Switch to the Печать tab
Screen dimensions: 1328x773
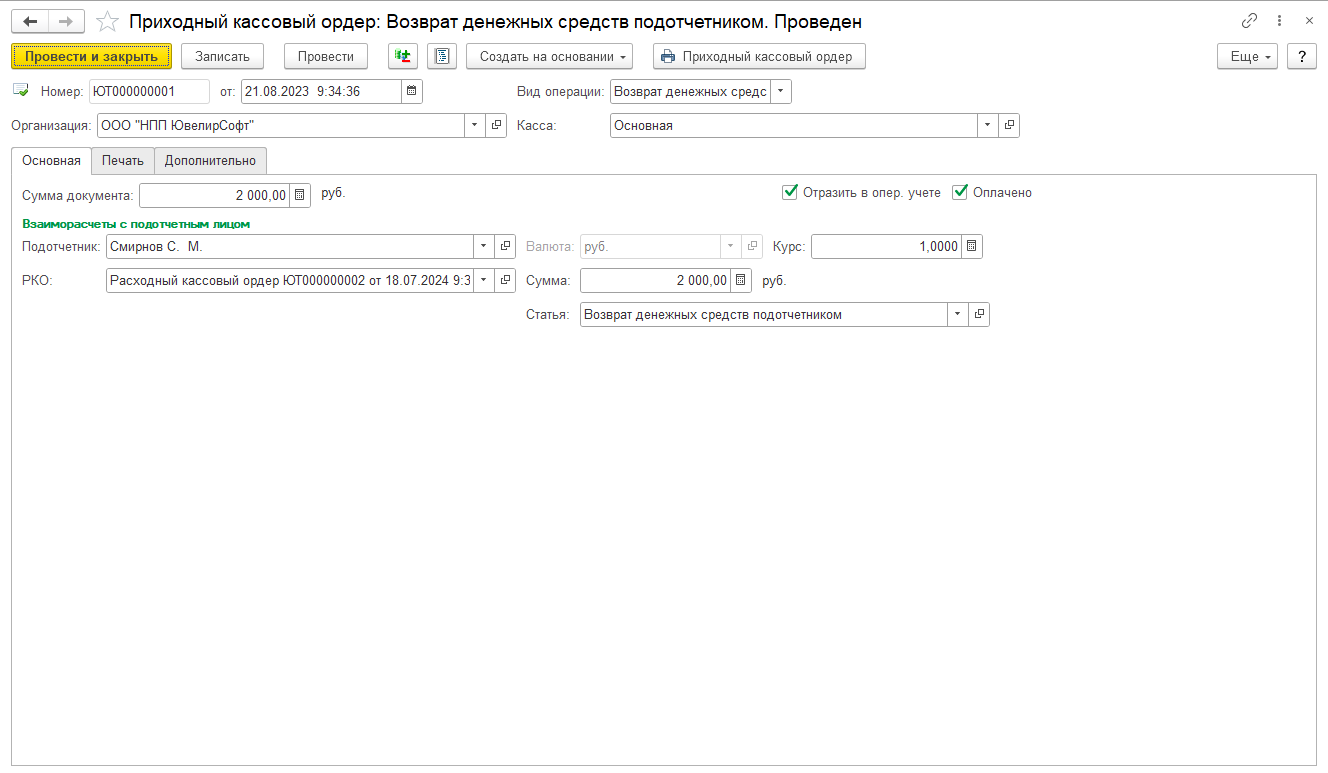coord(123,160)
